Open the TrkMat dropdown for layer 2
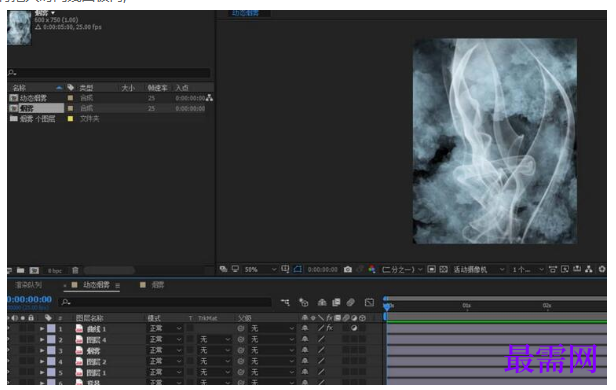This screenshot has height=390, width=616. tap(214, 339)
